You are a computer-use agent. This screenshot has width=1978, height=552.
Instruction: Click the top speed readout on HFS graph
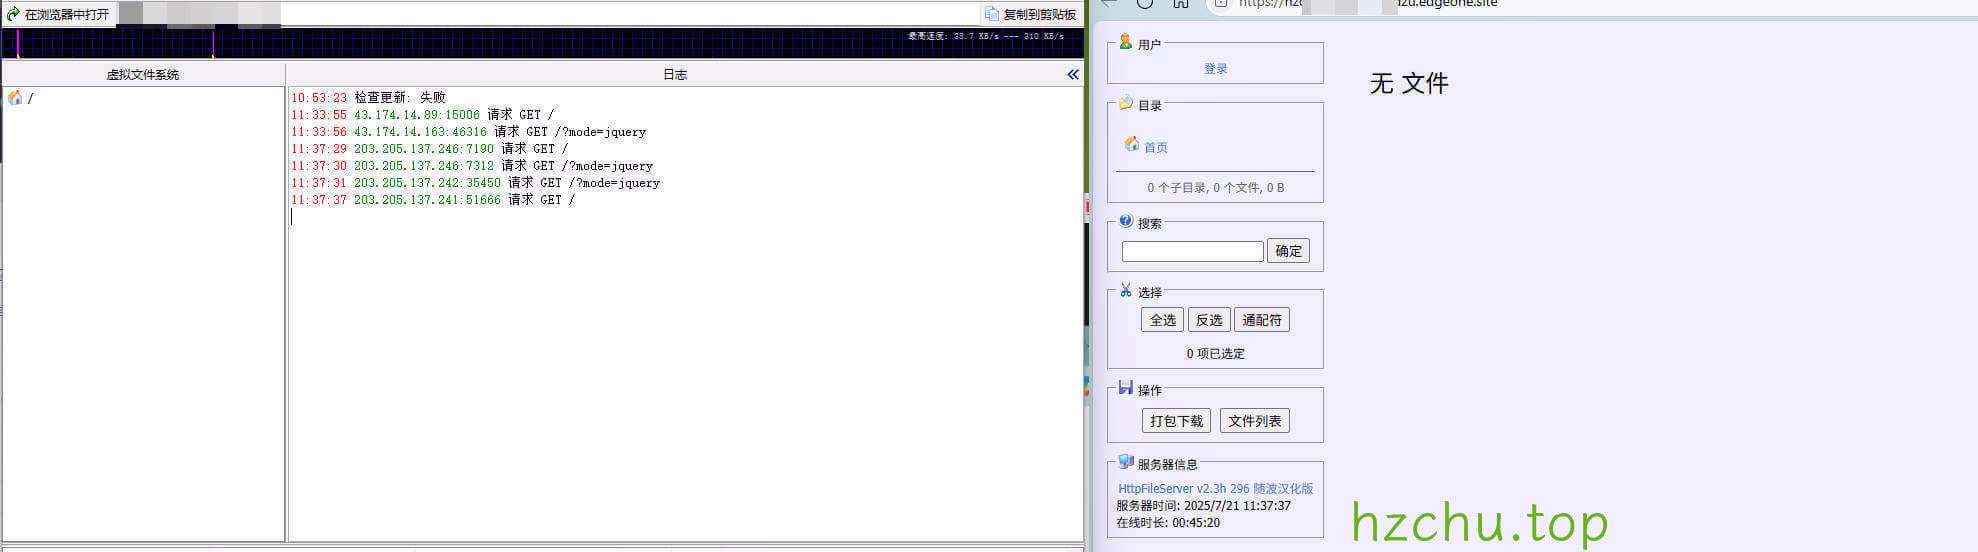[986, 36]
